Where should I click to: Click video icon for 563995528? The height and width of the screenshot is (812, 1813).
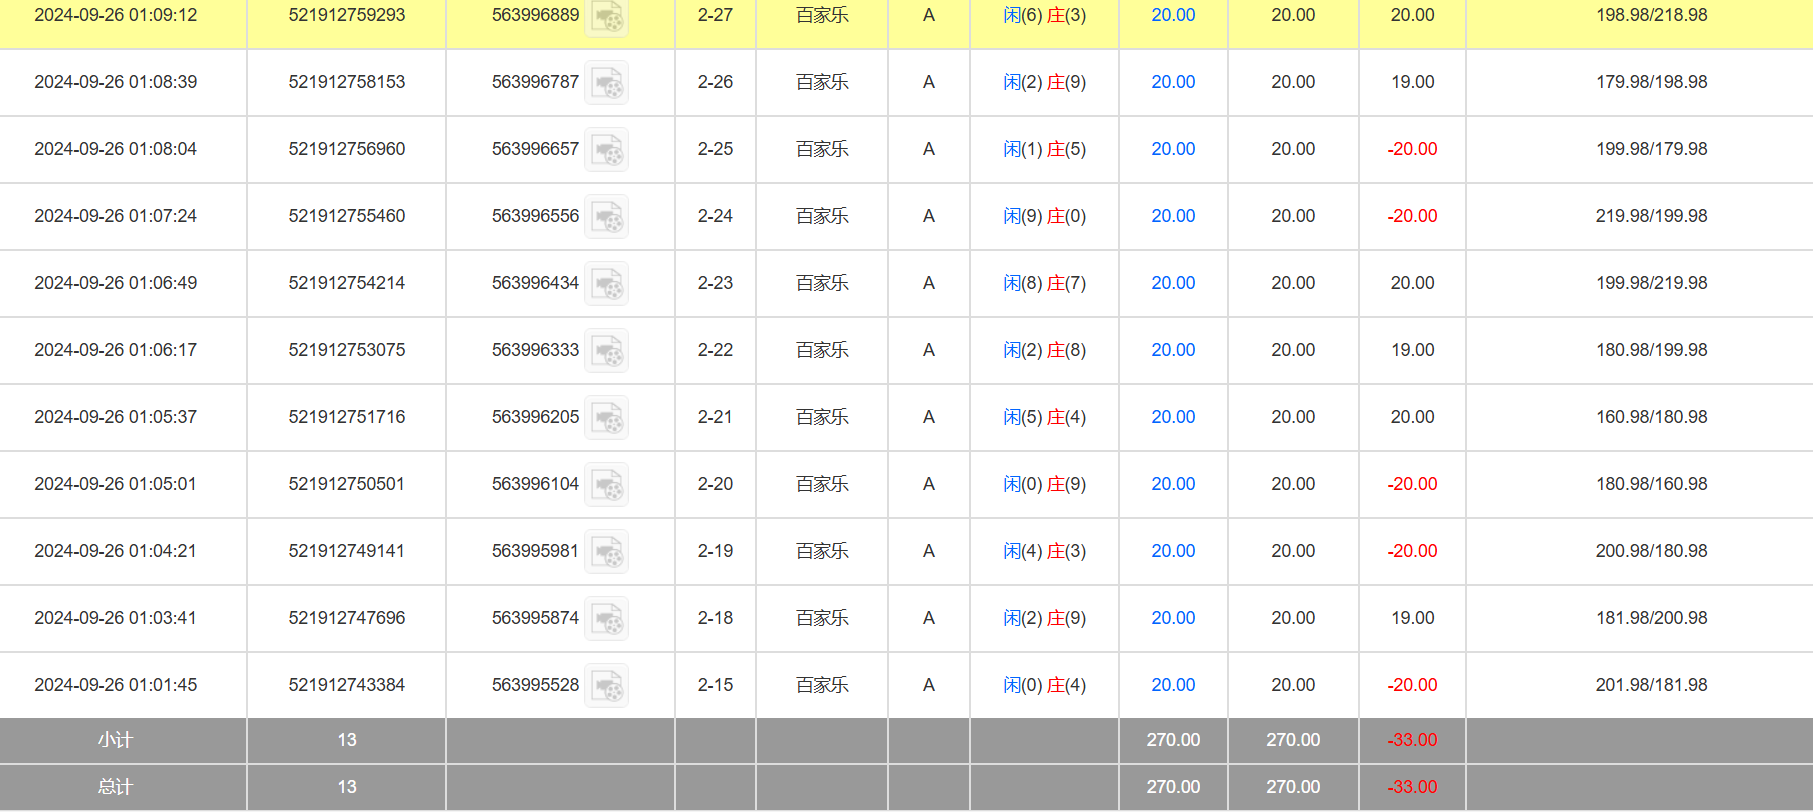[606, 686]
